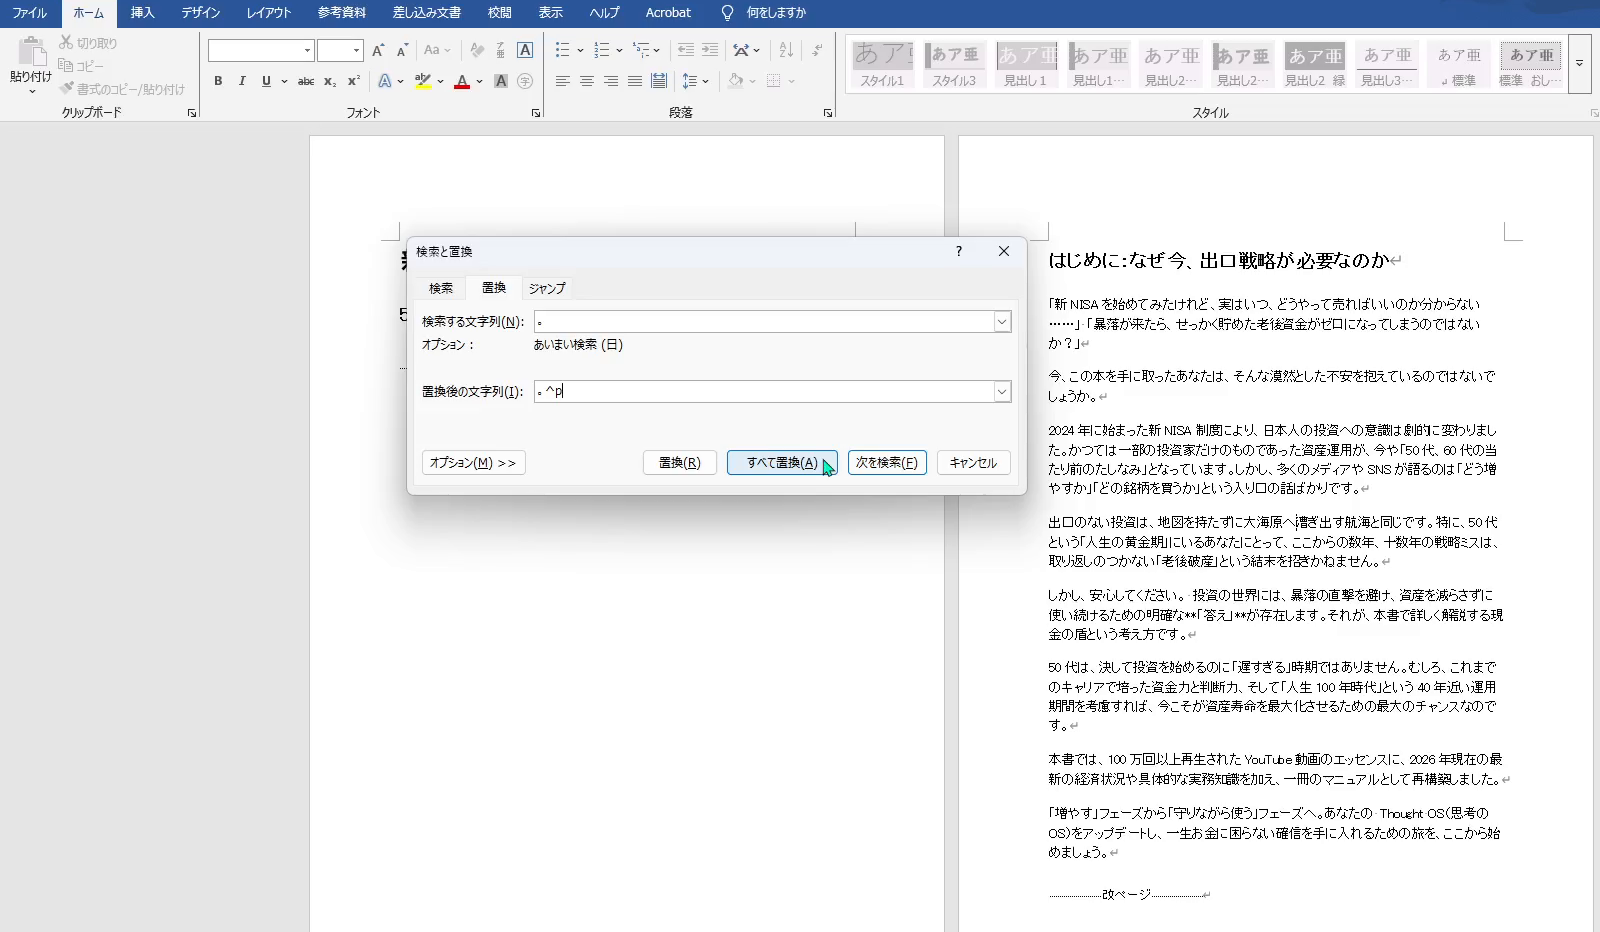Screen dimensions: 1600x932
Task: Click the multilevel list icon
Action: 641,50
